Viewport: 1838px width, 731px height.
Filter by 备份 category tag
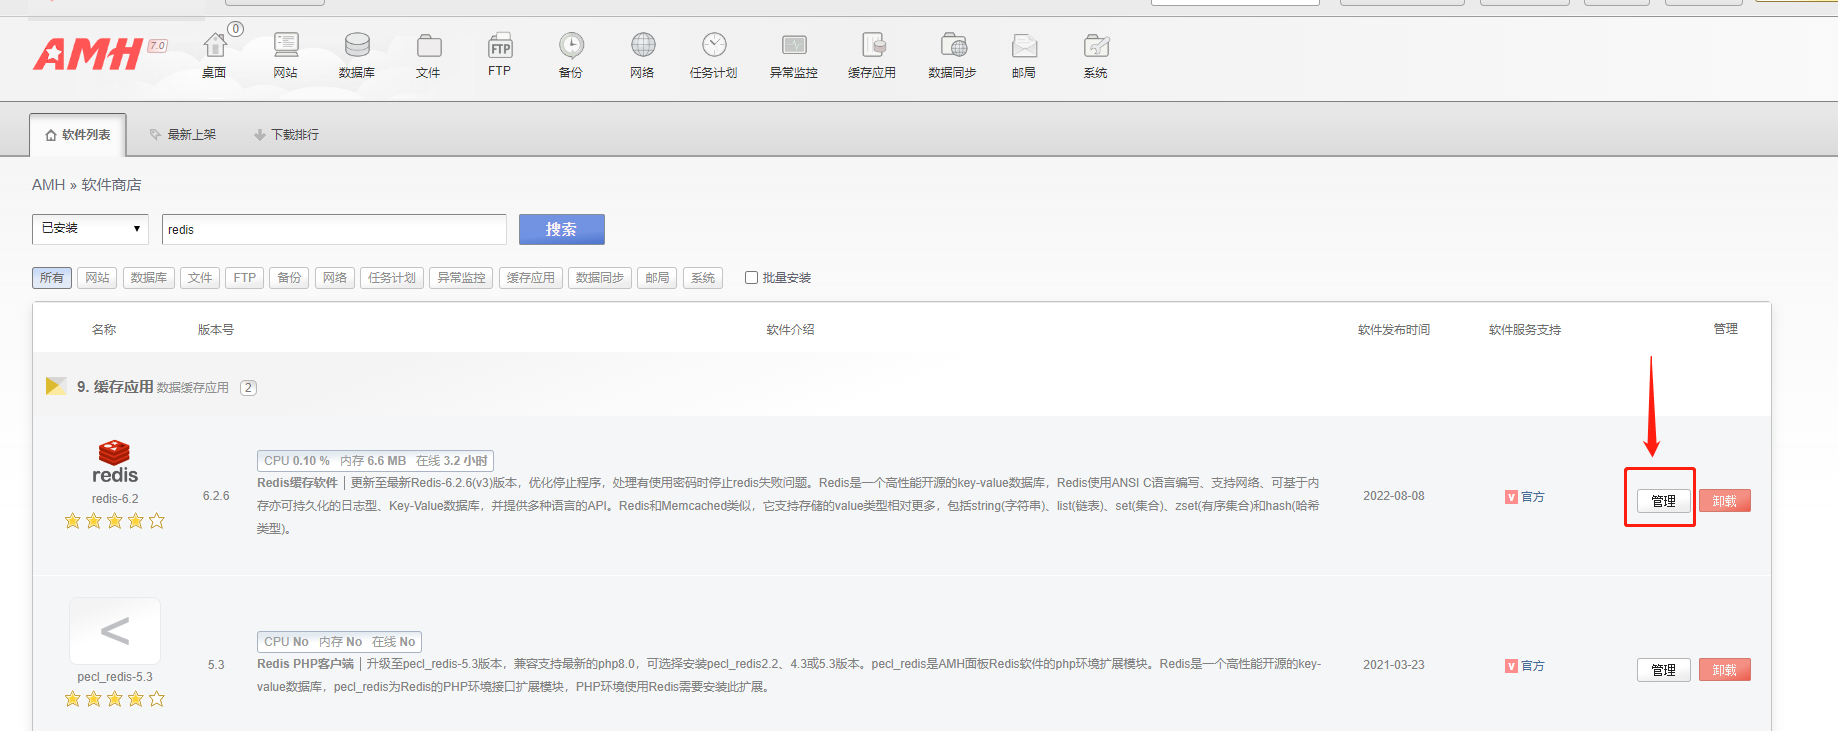coord(289,278)
